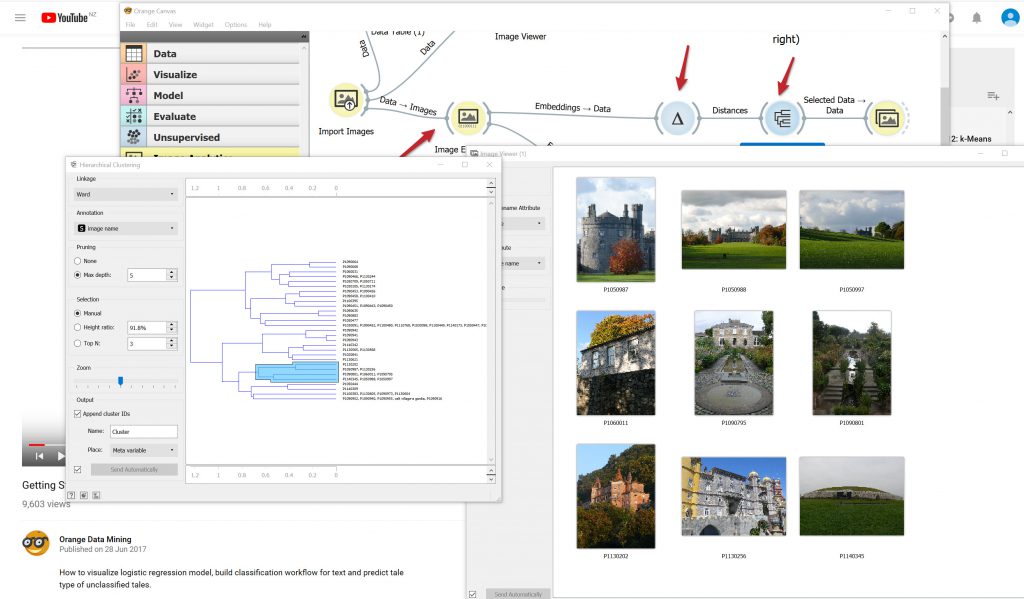This screenshot has width=1024, height=599.
Task: Open the Linkage dropdown set to Ward
Action: click(x=126, y=194)
